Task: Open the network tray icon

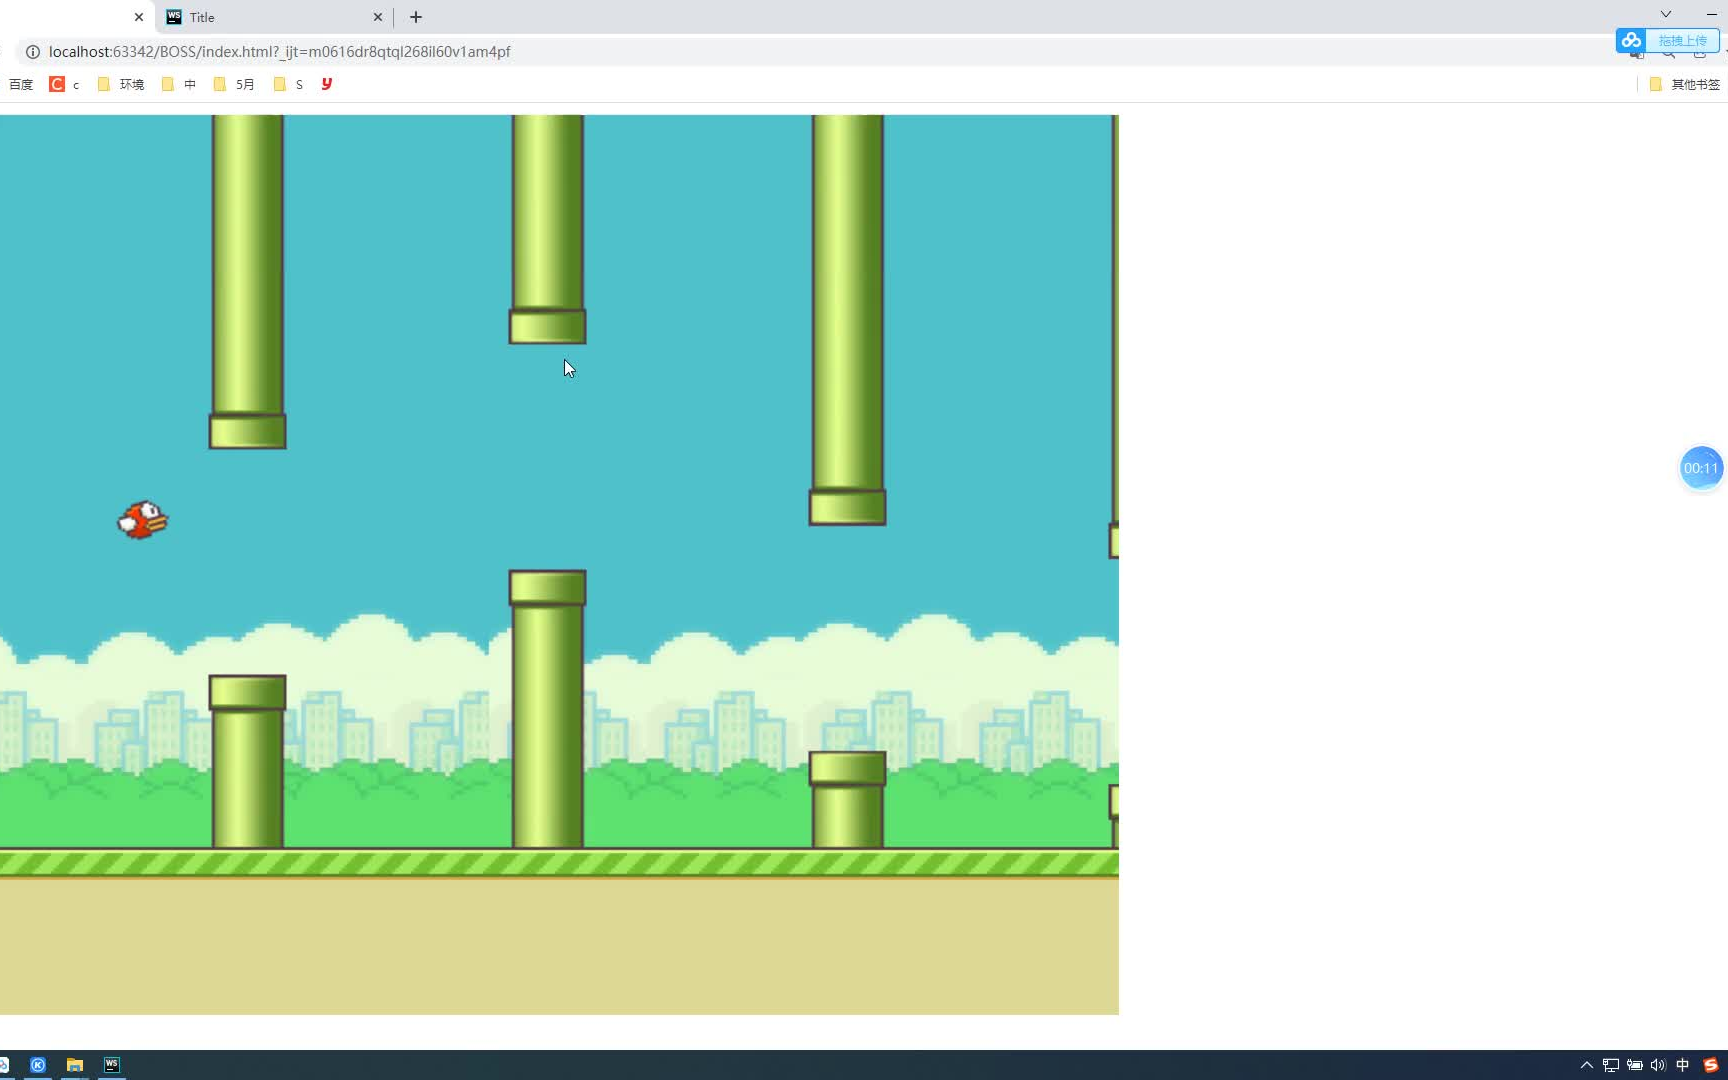Action: click(x=1611, y=1065)
